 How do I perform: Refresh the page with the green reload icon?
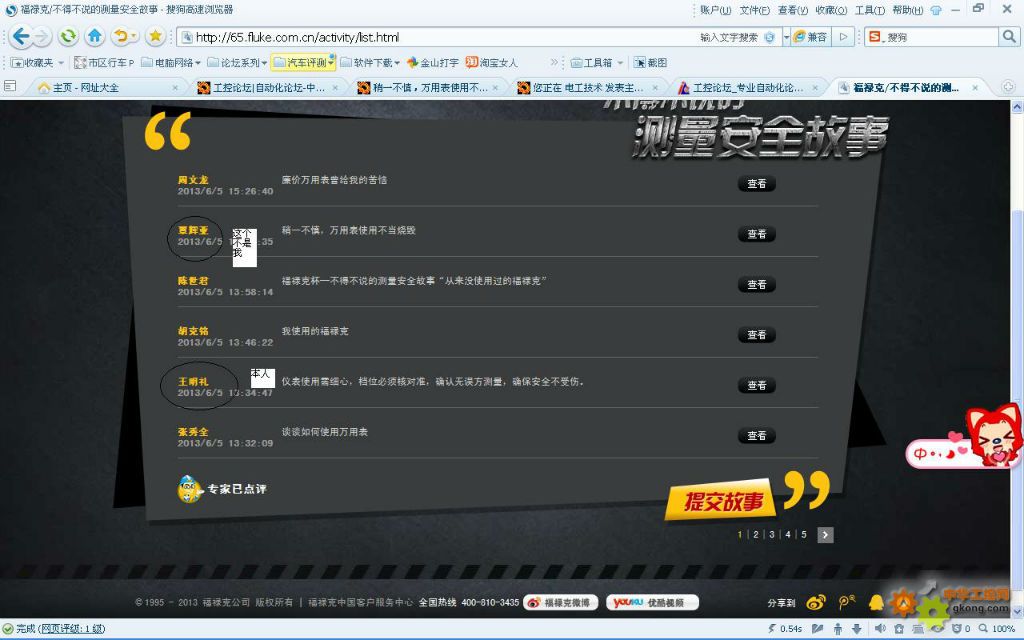pyautogui.click(x=68, y=37)
